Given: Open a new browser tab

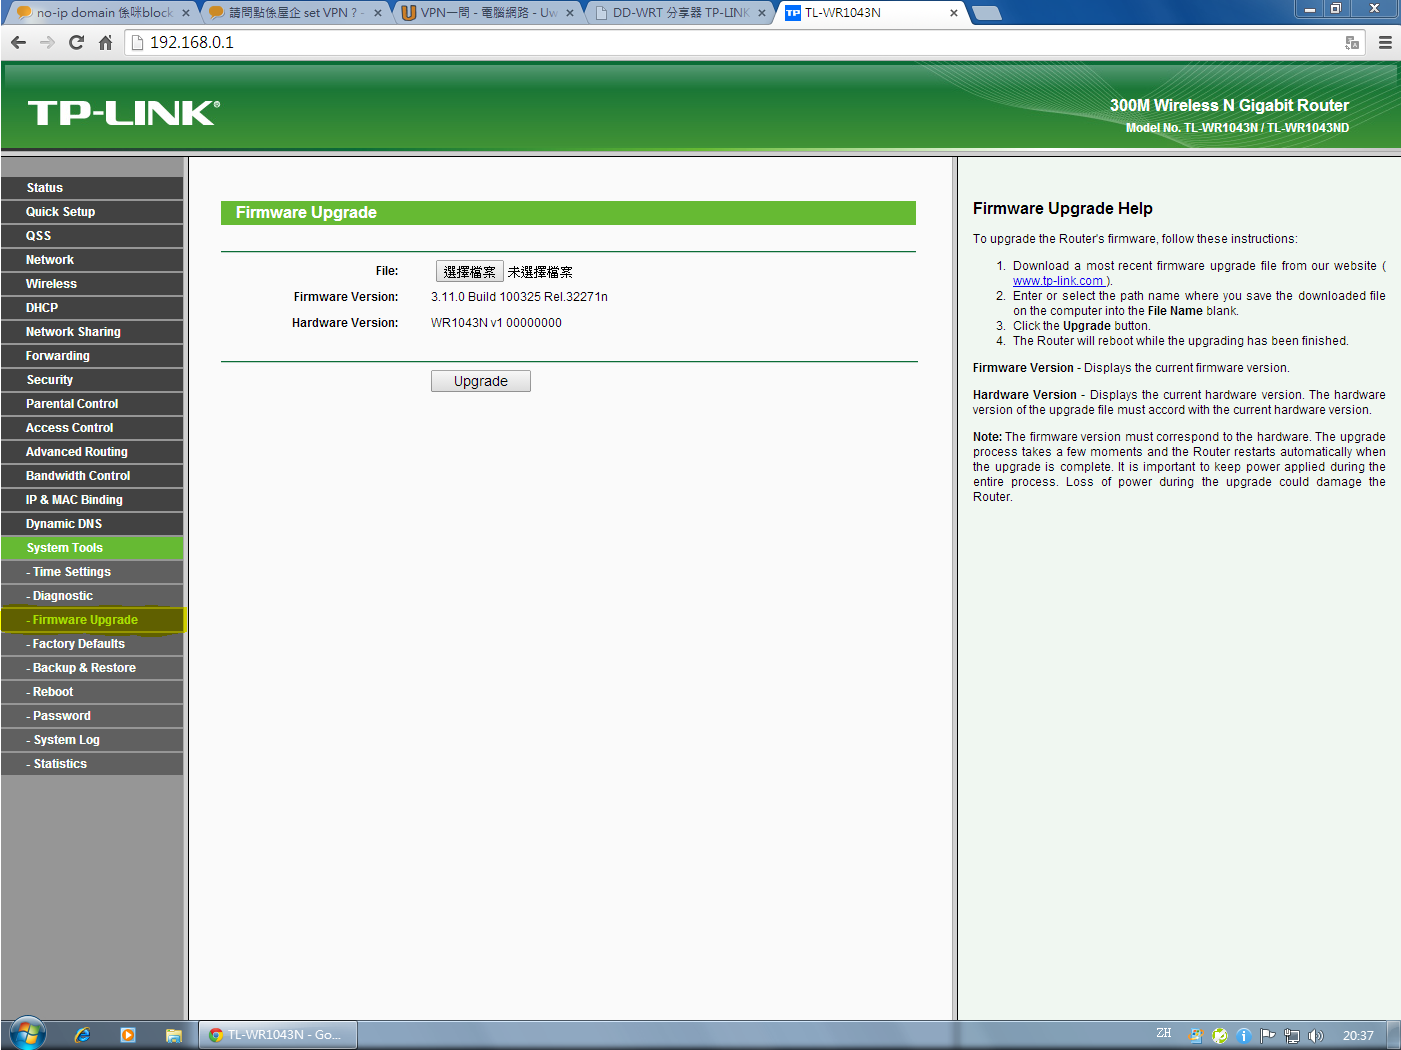Looking at the screenshot, I should tap(987, 13).
